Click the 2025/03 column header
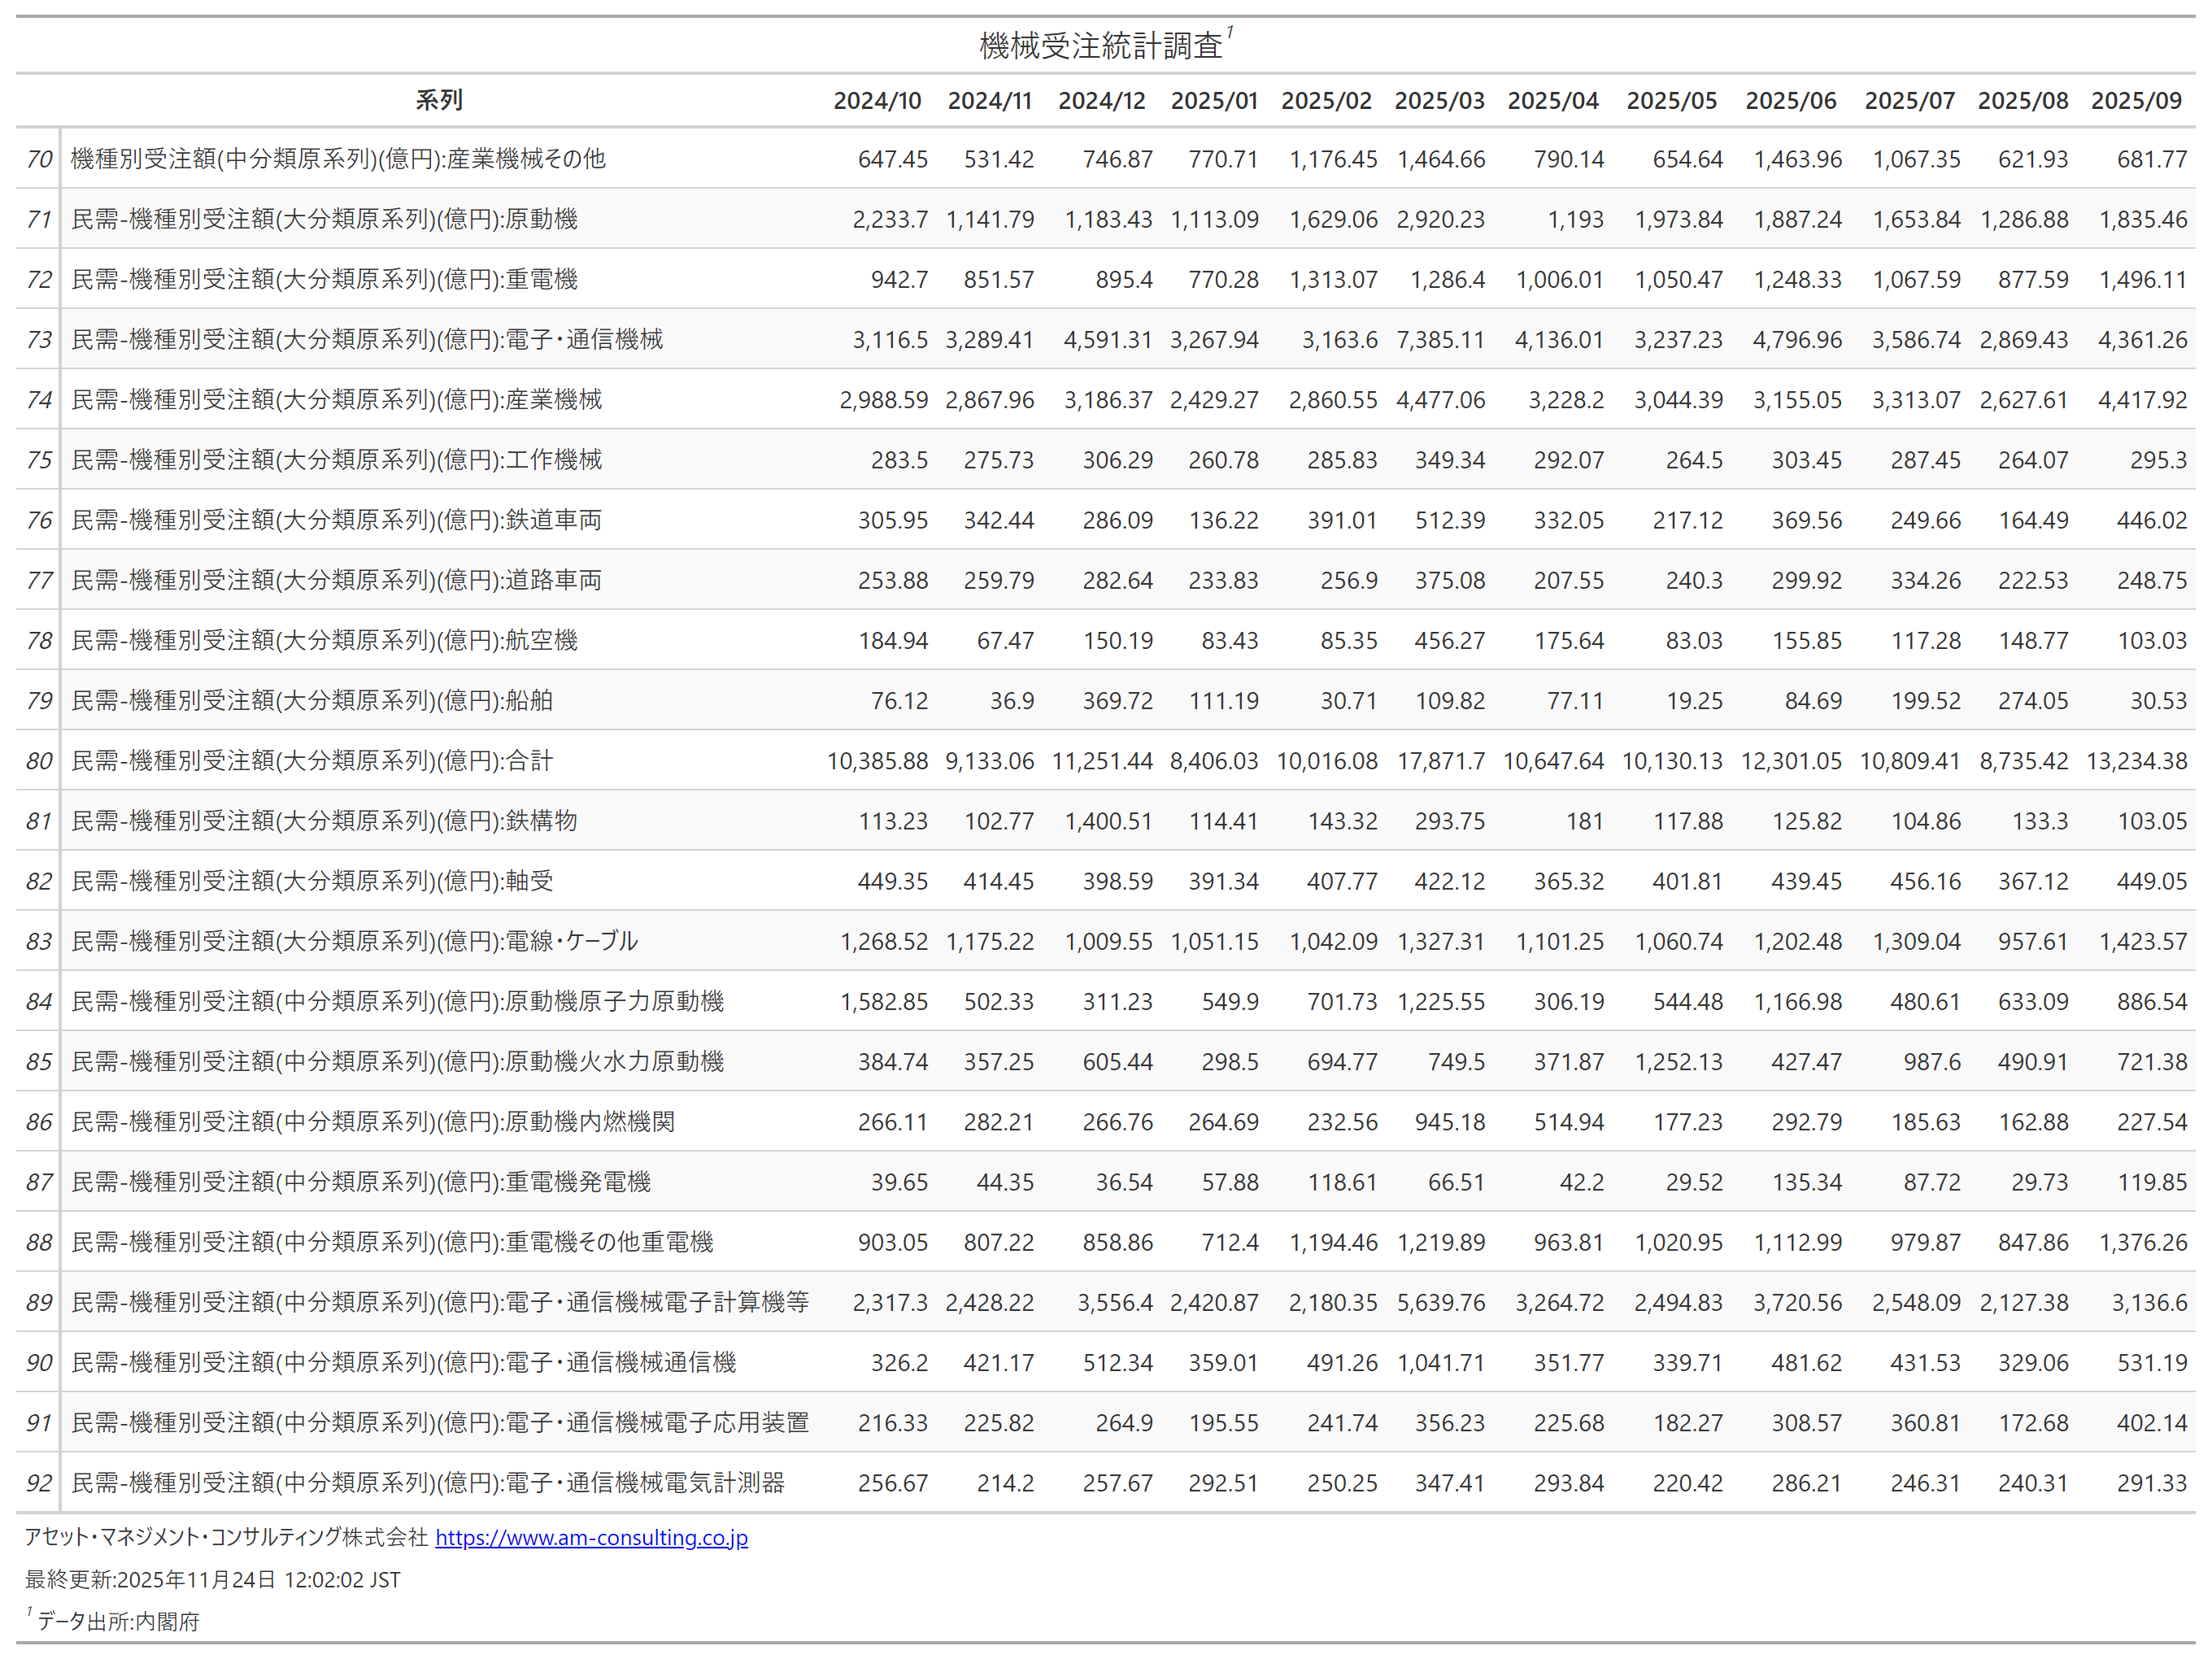Viewport: 2212px width, 1659px height. tap(1439, 100)
